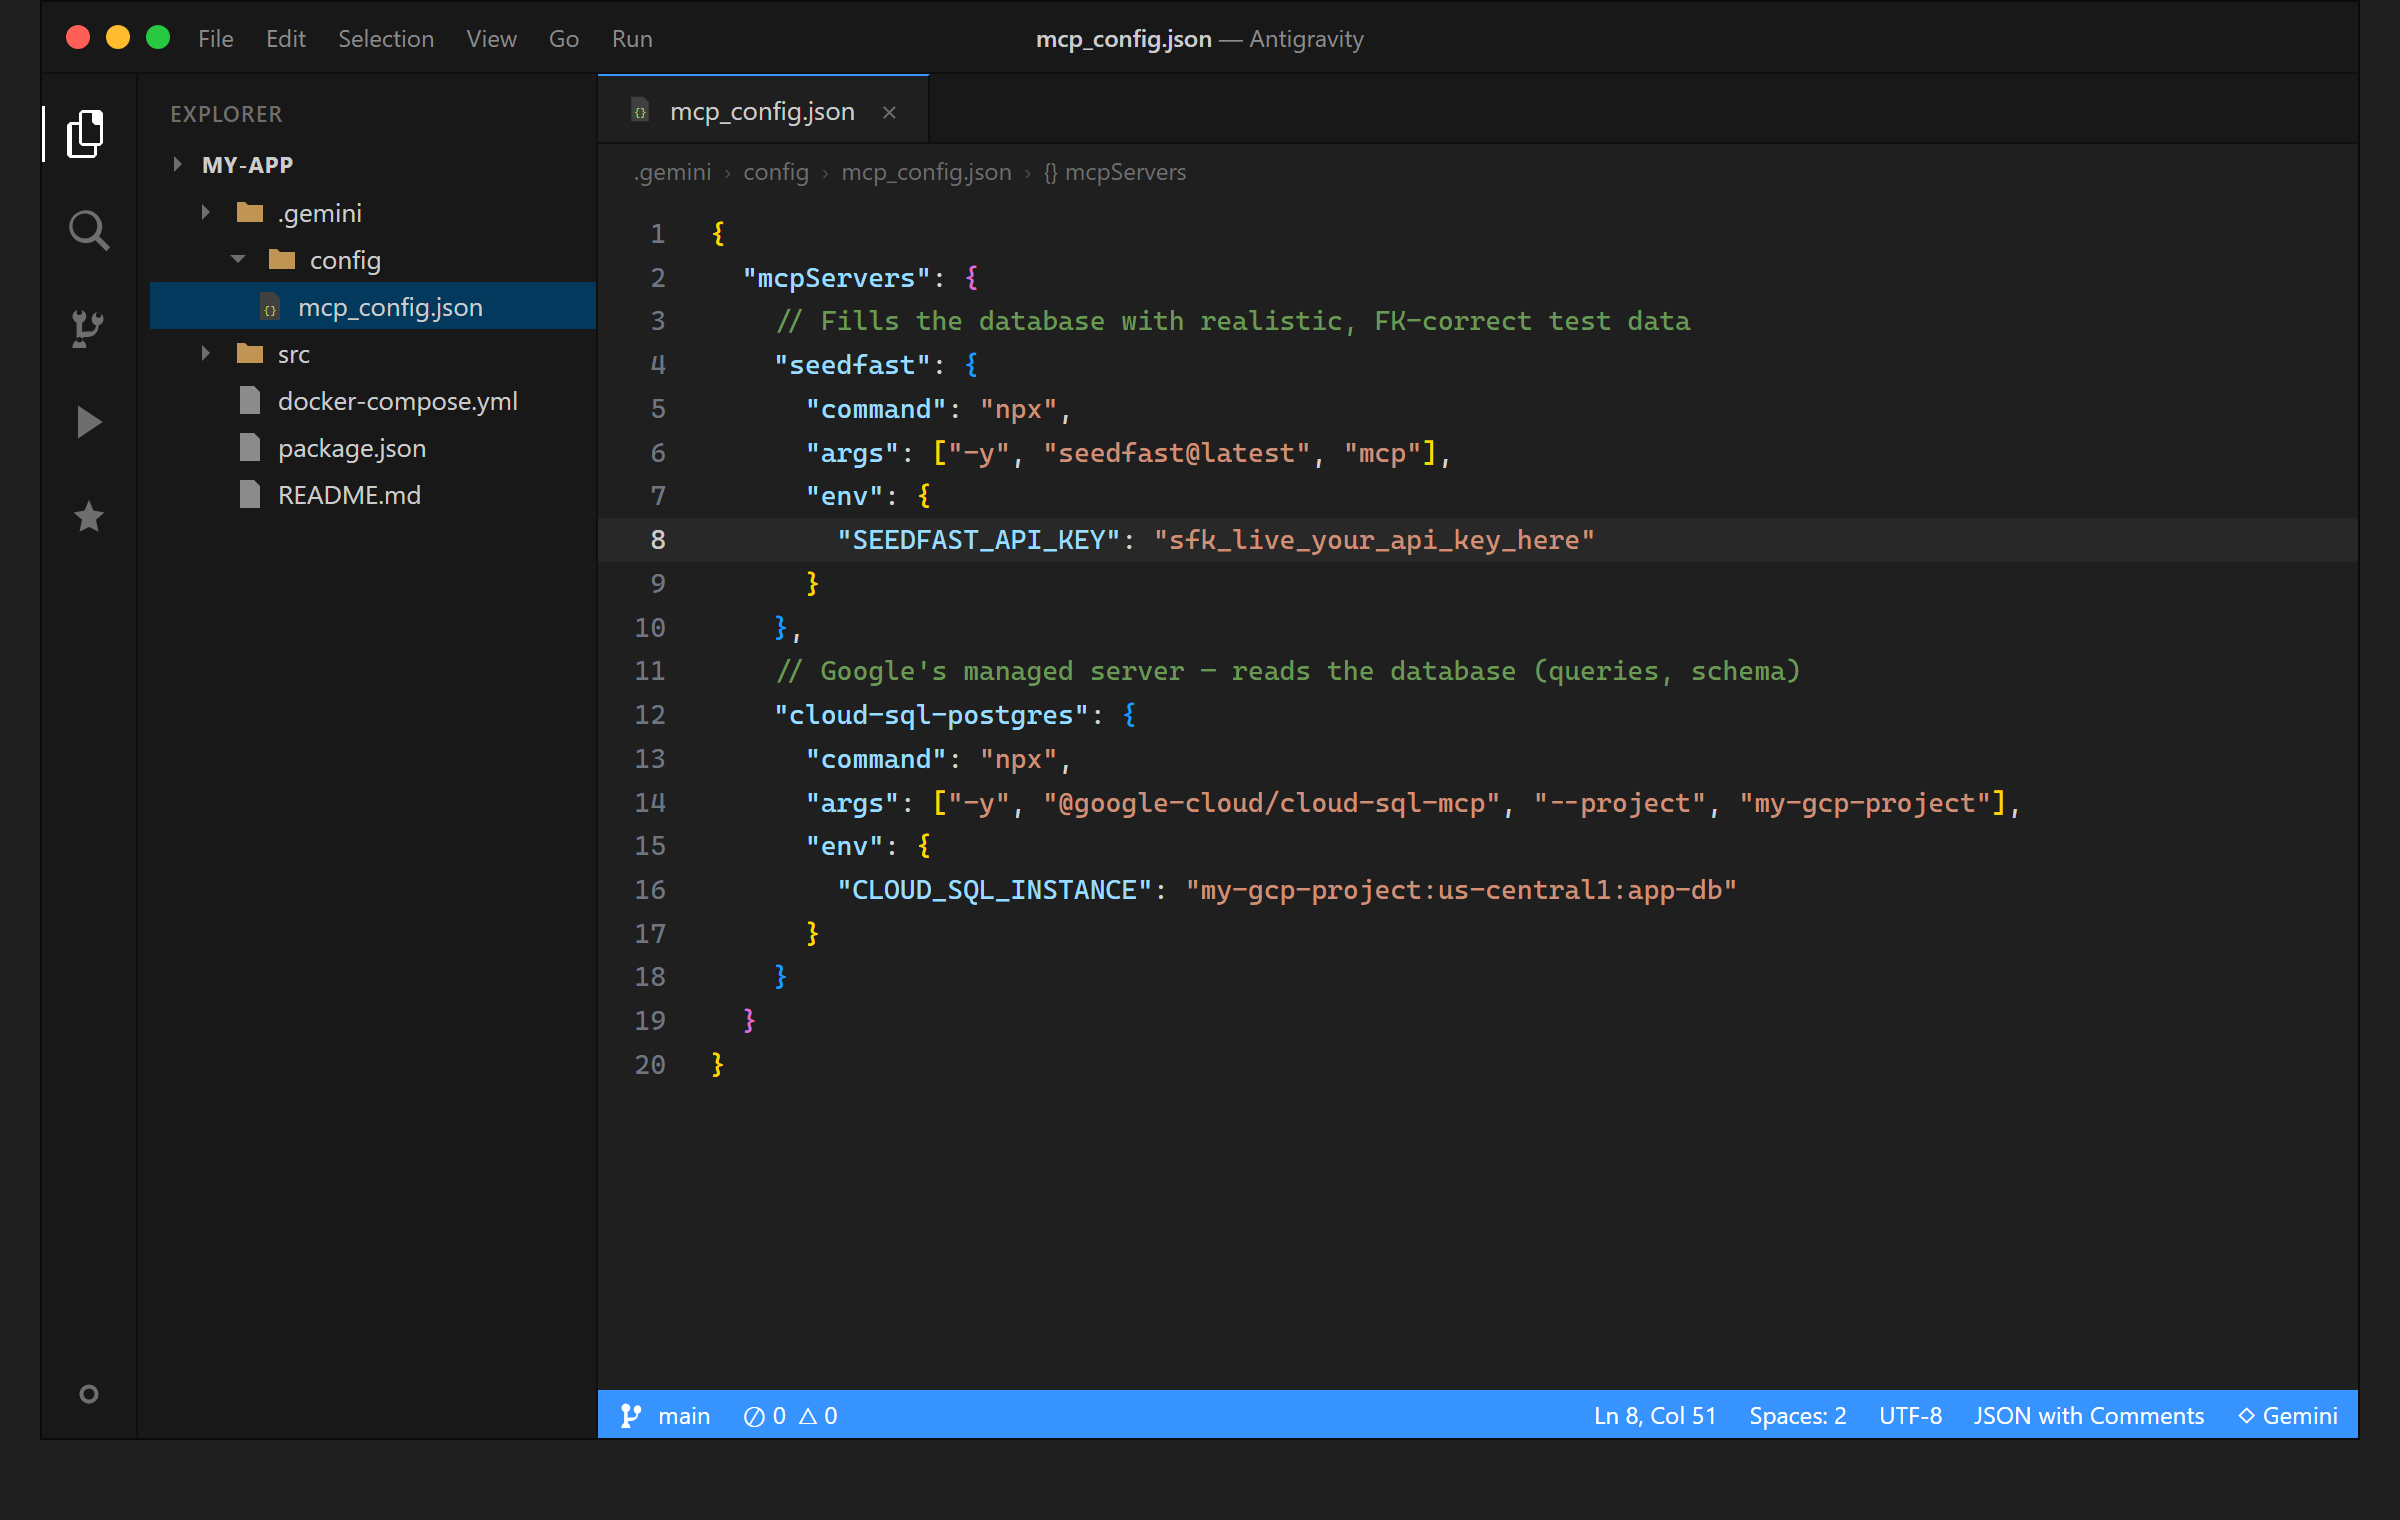
Task: Click mcpServers in the breadcrumb
Action: (1125, 172)
